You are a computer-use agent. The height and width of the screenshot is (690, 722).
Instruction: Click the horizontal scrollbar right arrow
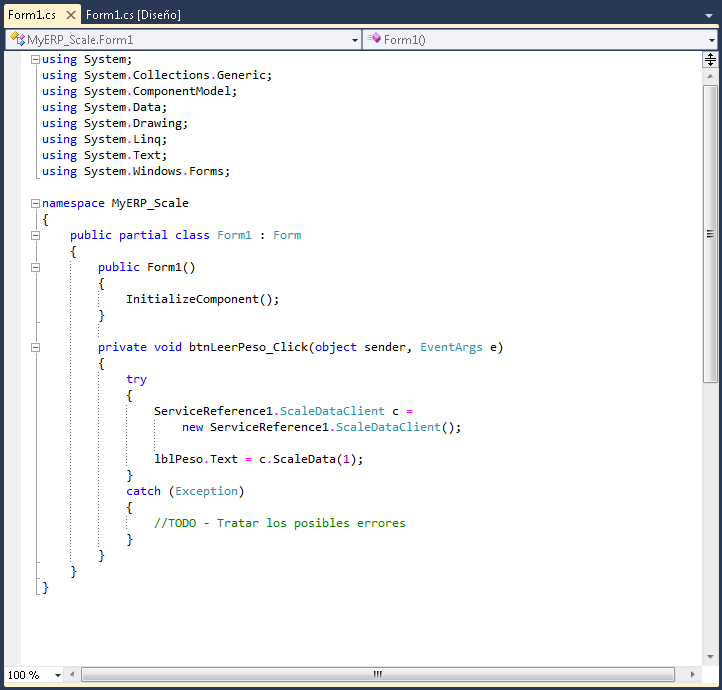click(692, 675)
